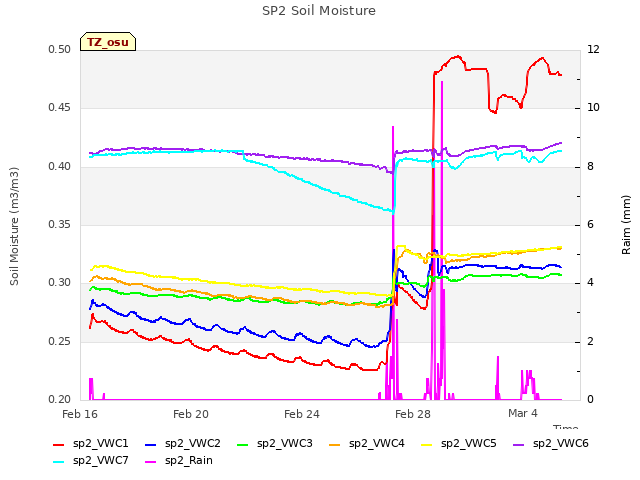Click the Feb 28 x-axis tick label

point(413,414)
